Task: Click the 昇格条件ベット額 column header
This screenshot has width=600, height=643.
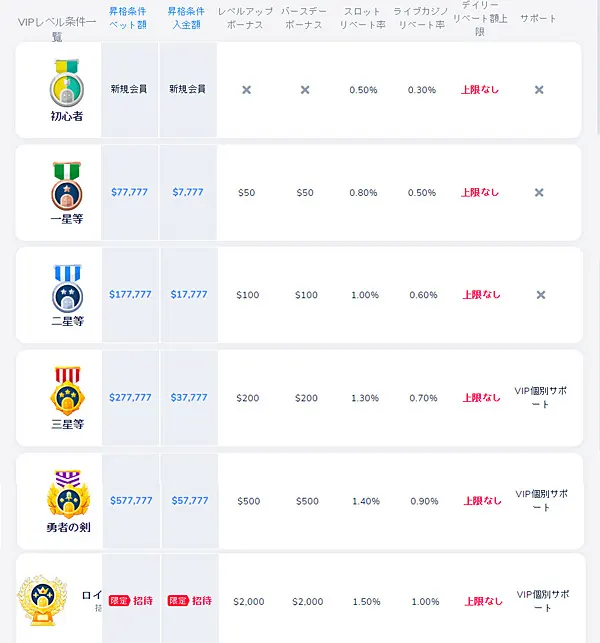Action: point(130,18)
